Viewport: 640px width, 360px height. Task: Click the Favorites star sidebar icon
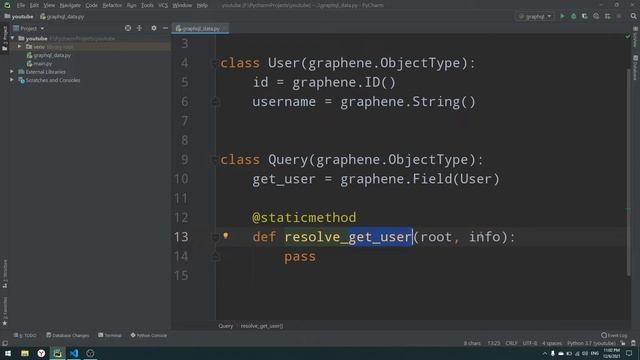pyautogui.click(x=5, y=323)
